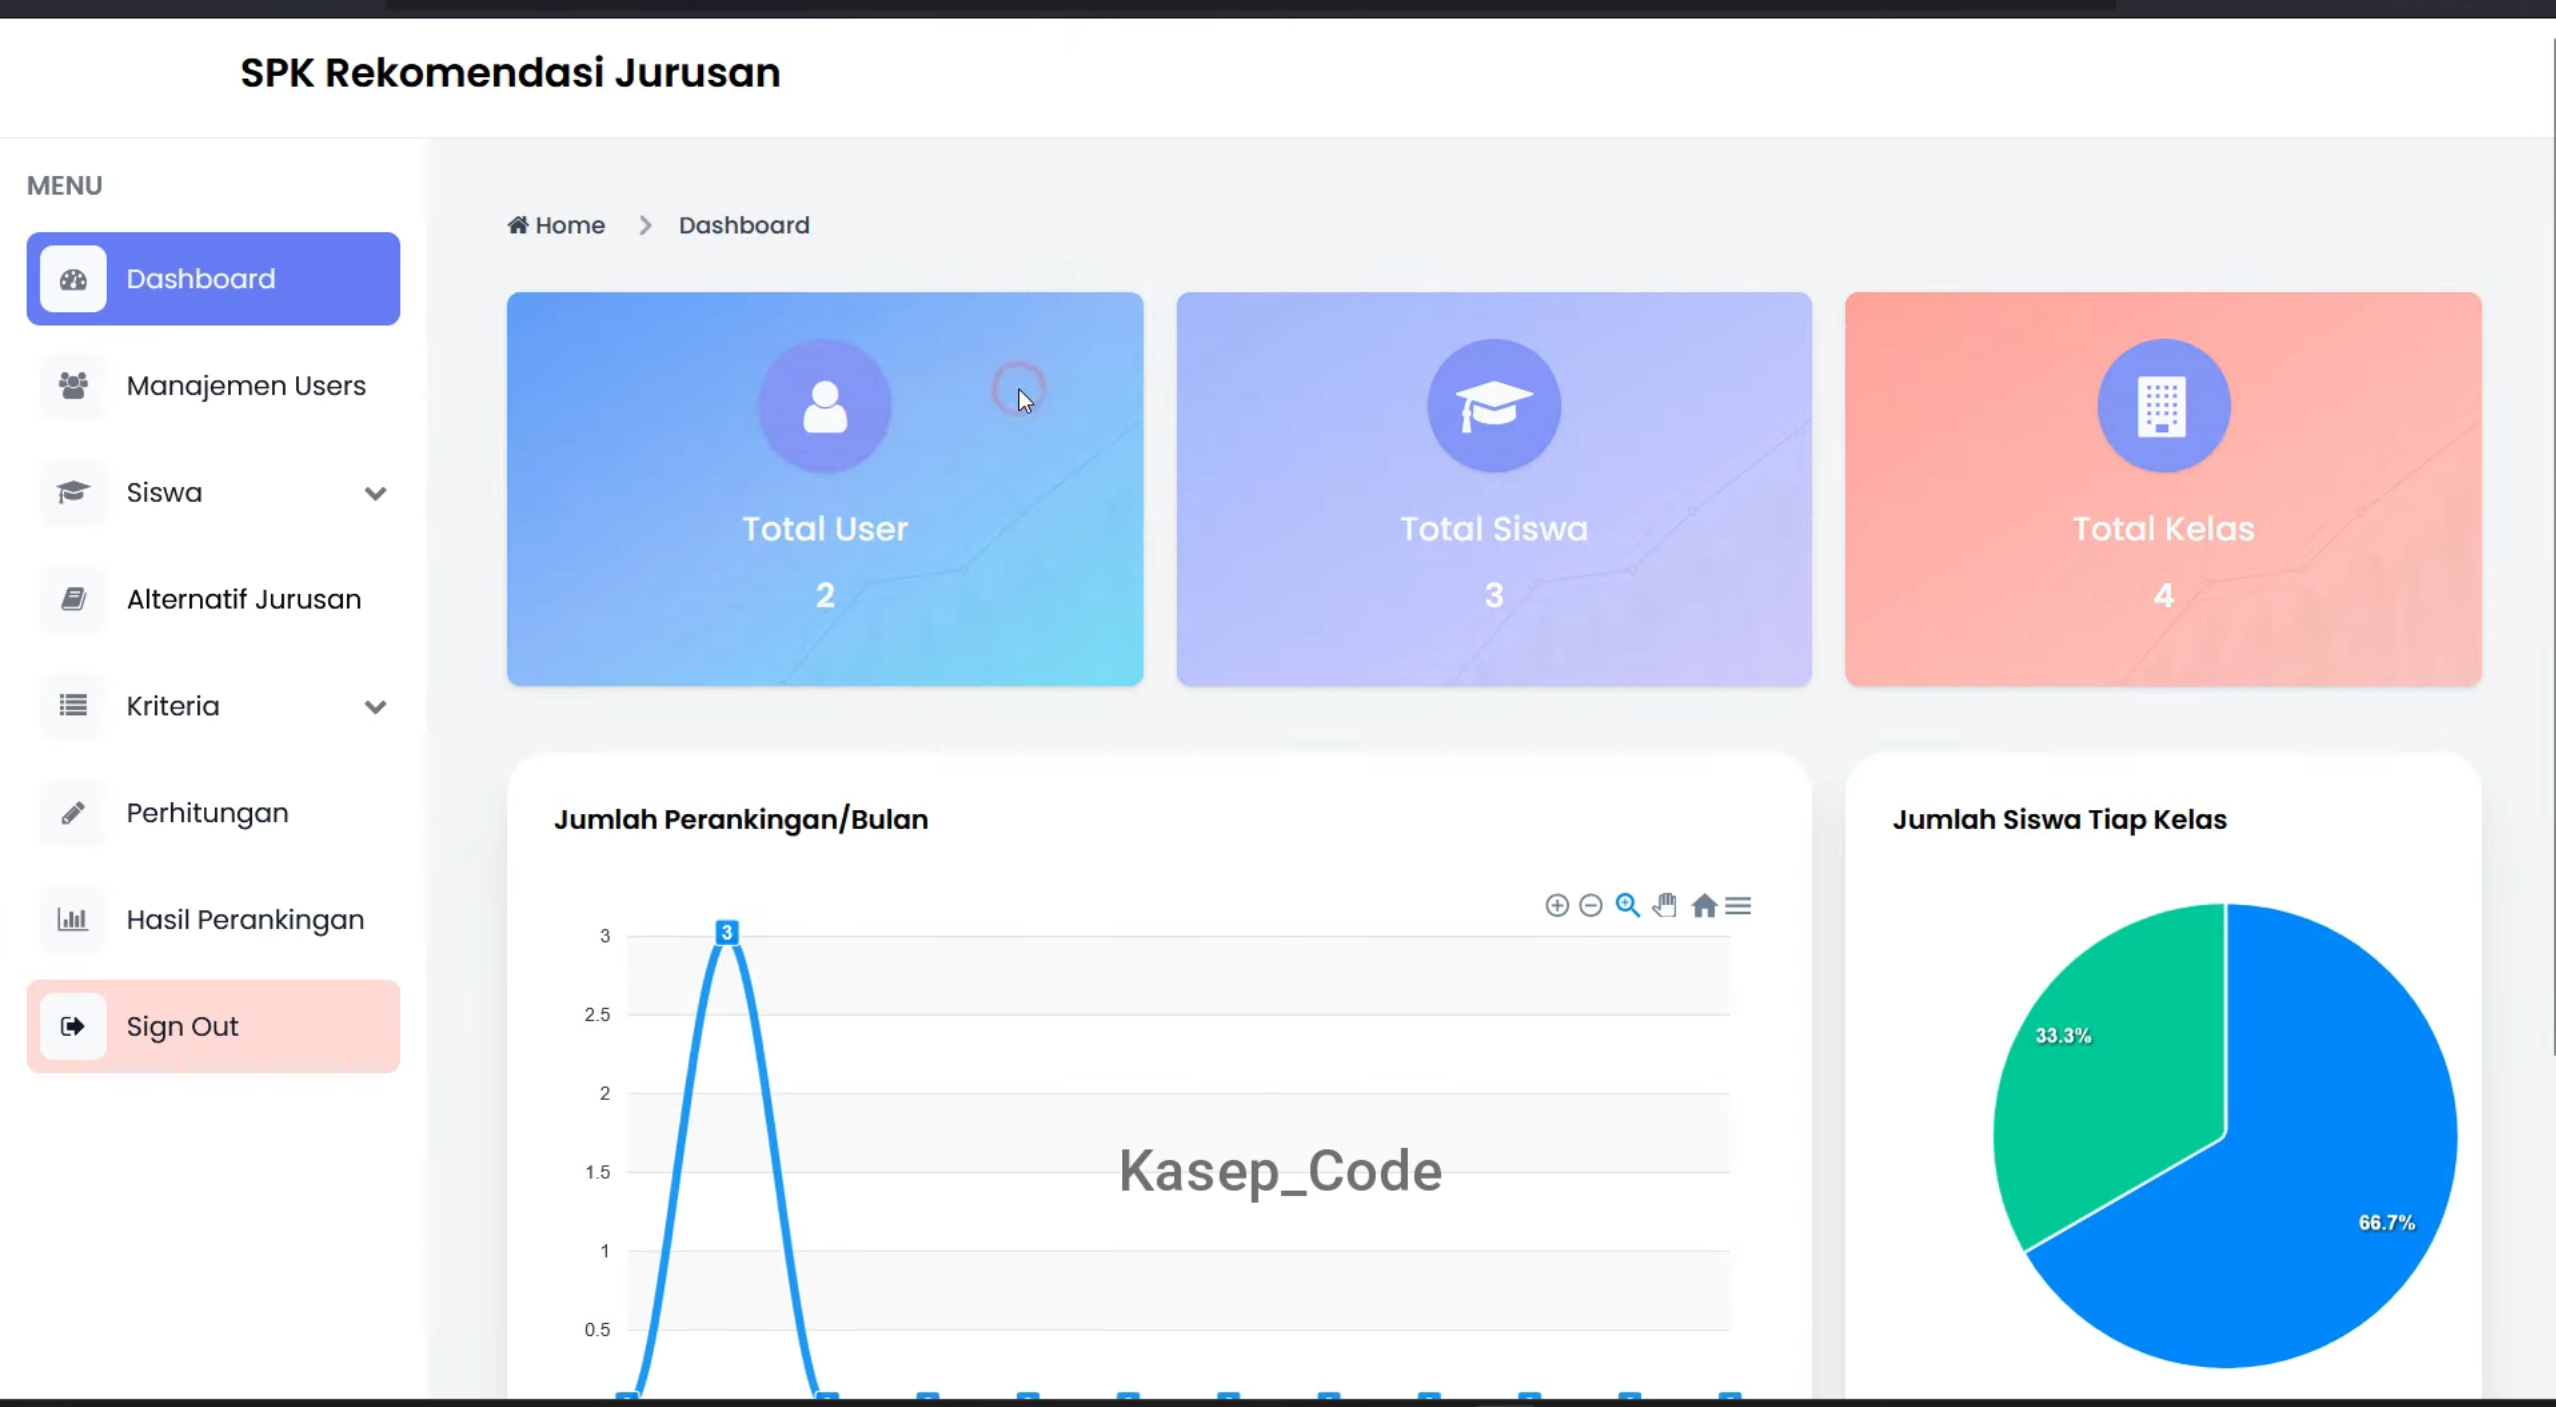Click the MENU sidebar heading
Image resolution: width=2556 pixels, height=1407 pixels.
tap(65, 186)
